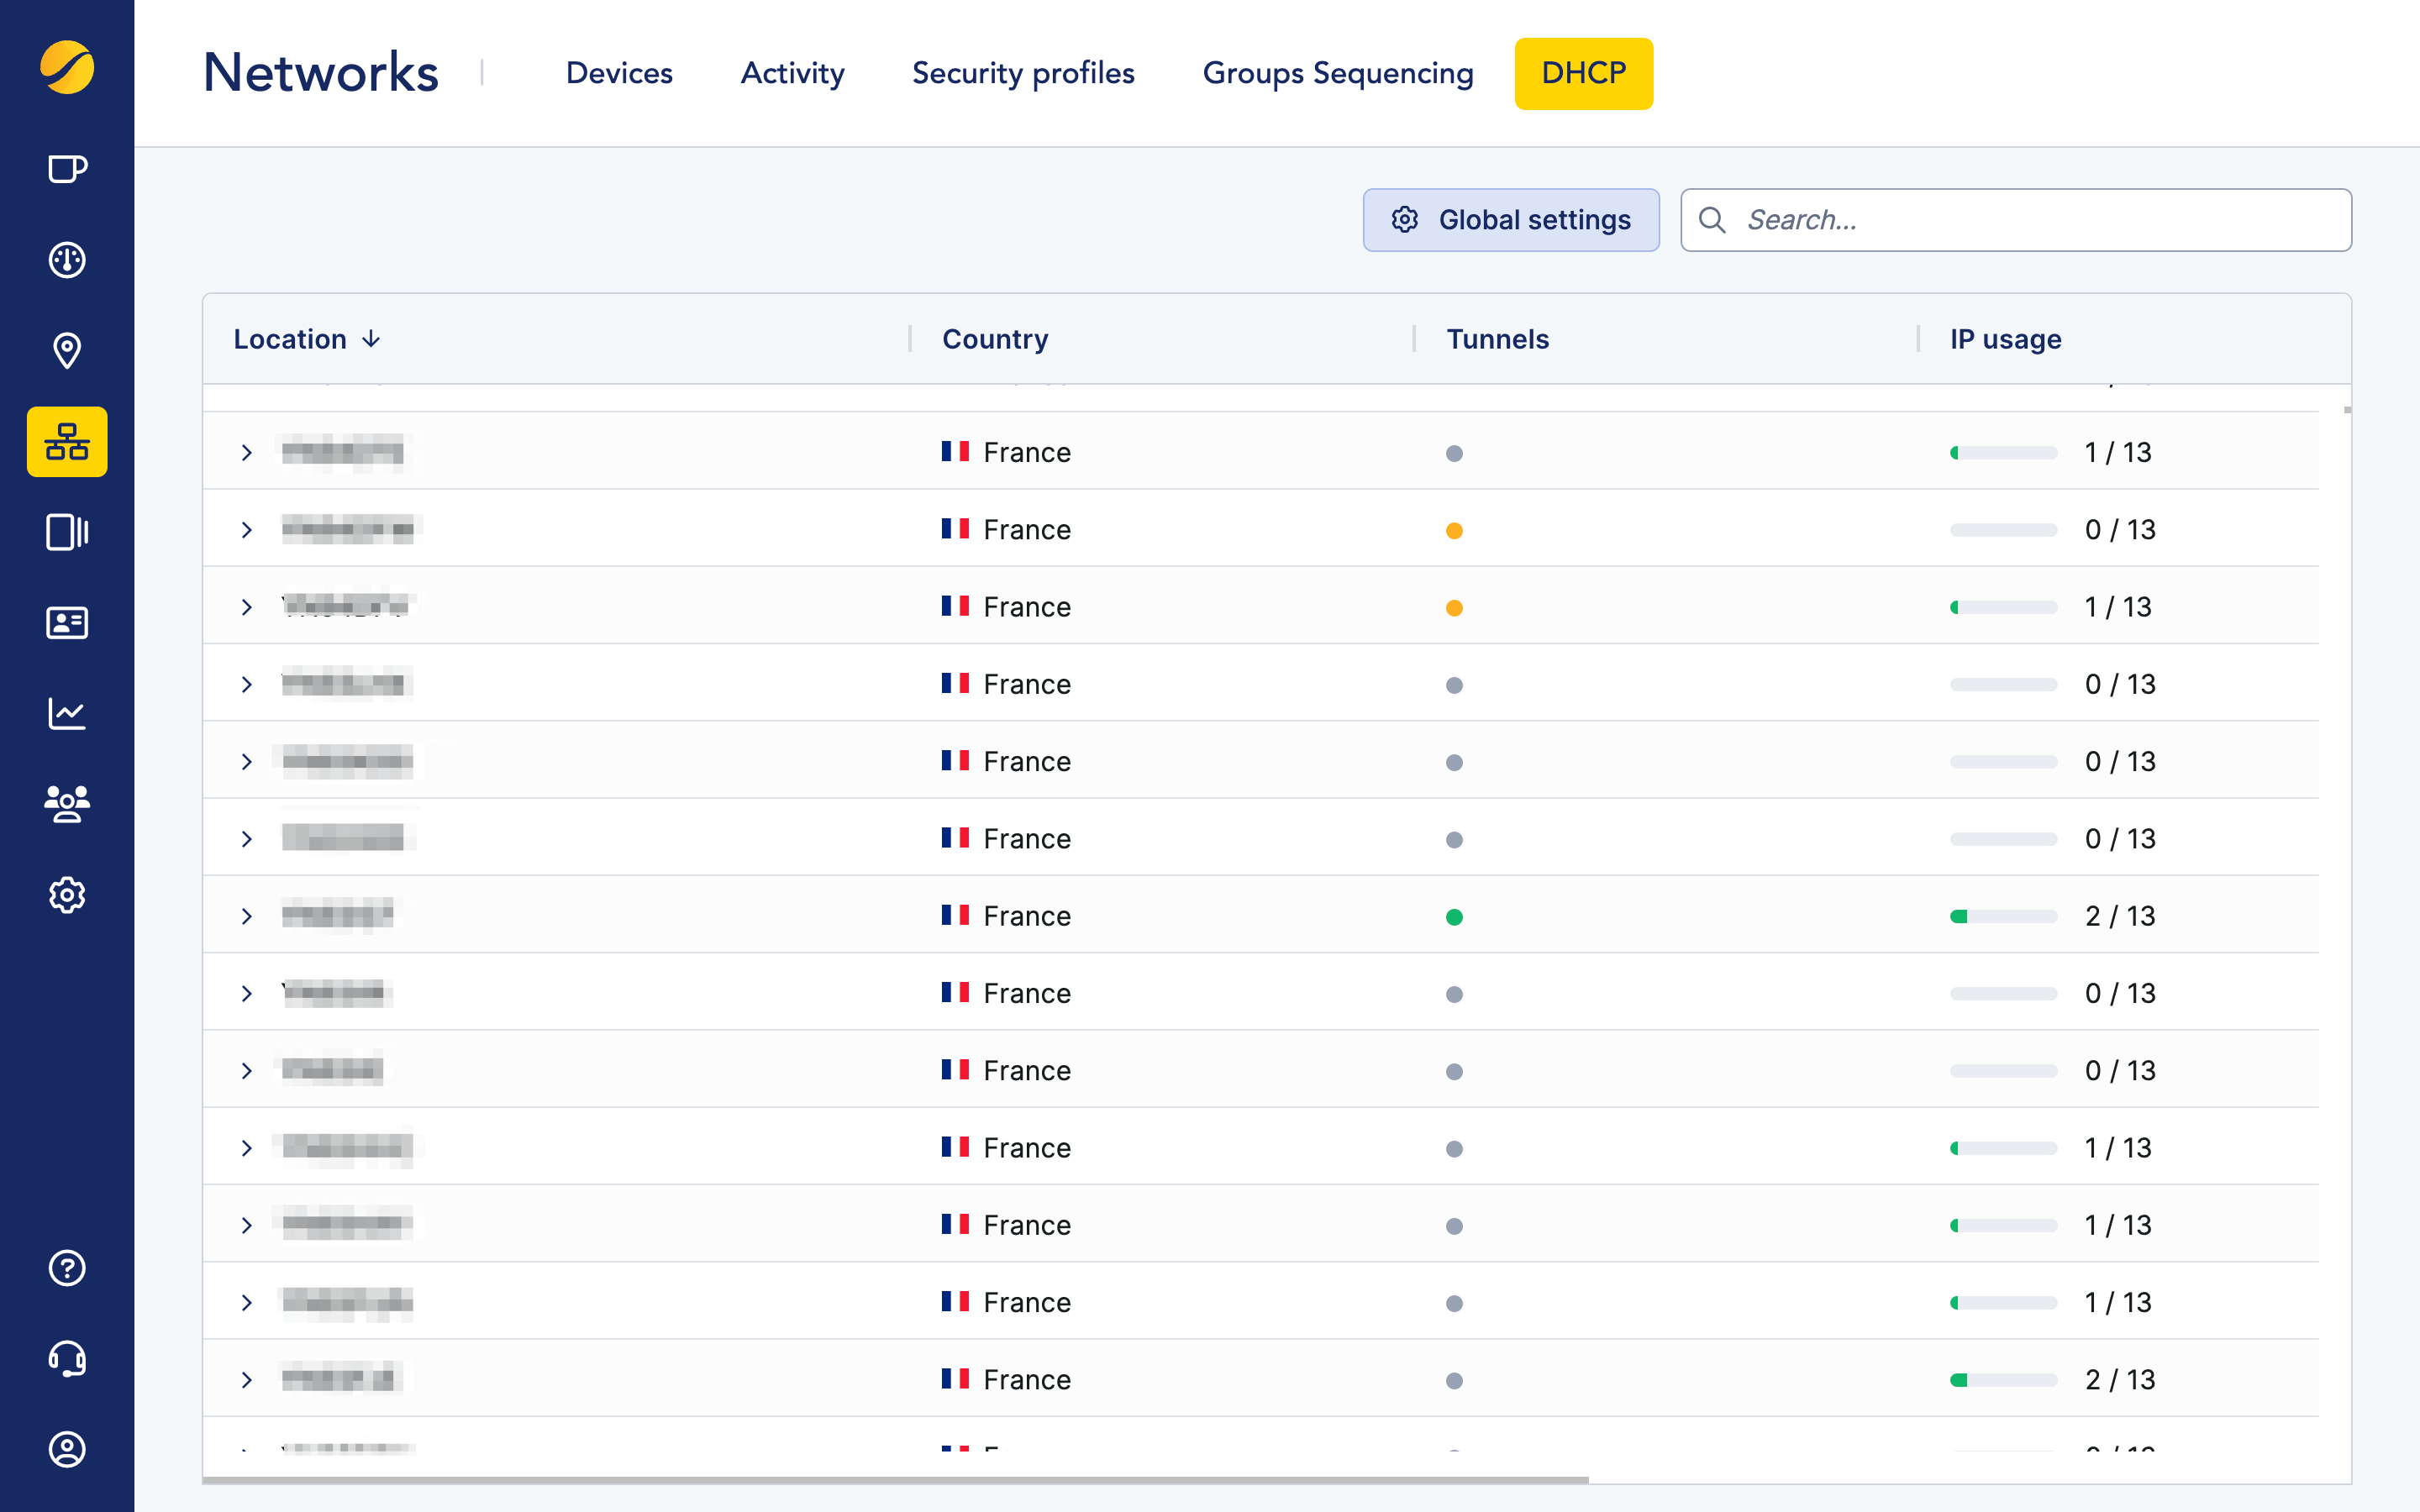2420x1512 pixels.
Task: Open the analytics line-chart sidebar icon
Action: [x=67, y=714]
